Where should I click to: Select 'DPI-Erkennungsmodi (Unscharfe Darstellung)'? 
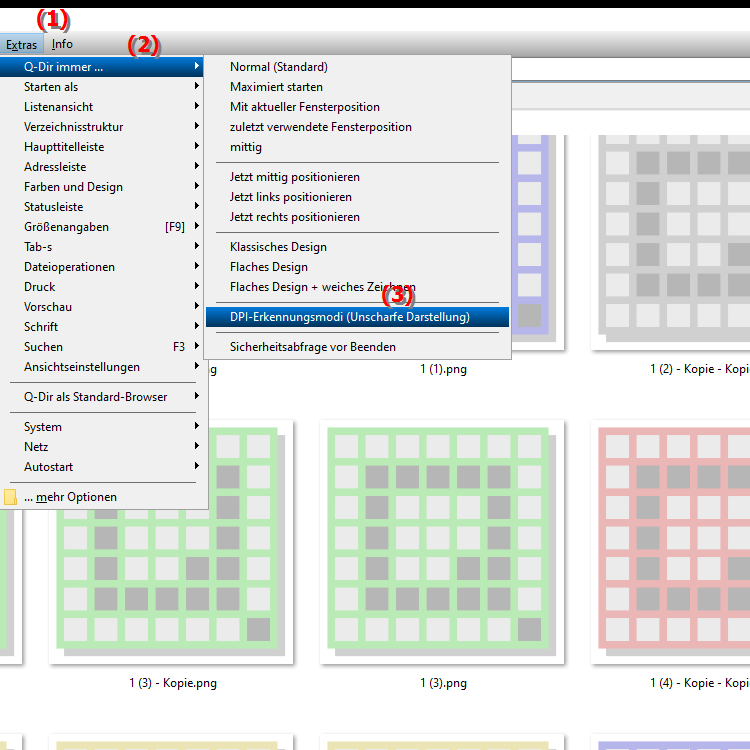(357, 317)
